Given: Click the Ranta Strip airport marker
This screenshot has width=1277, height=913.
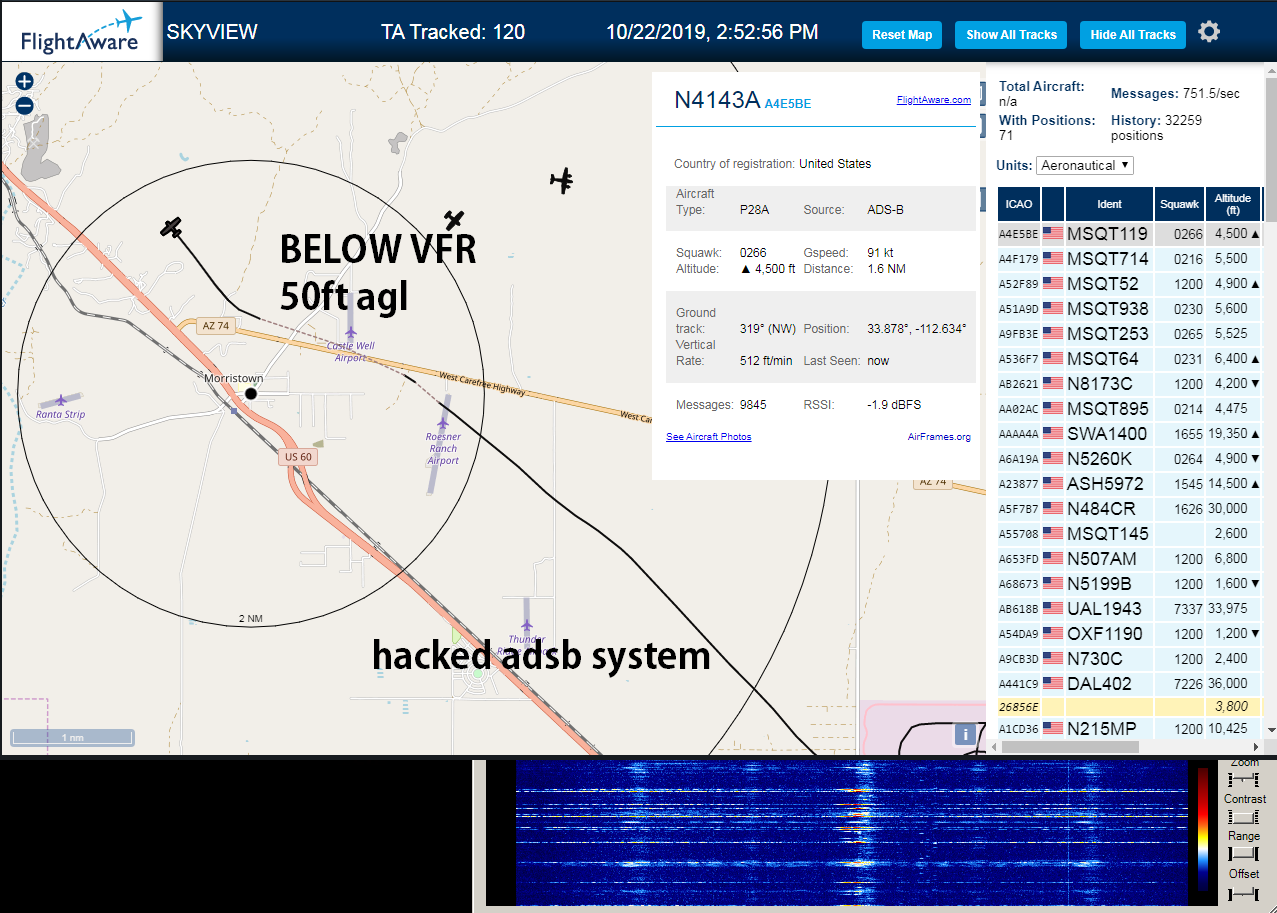Looking at the screenshot, I should point(61,400).
